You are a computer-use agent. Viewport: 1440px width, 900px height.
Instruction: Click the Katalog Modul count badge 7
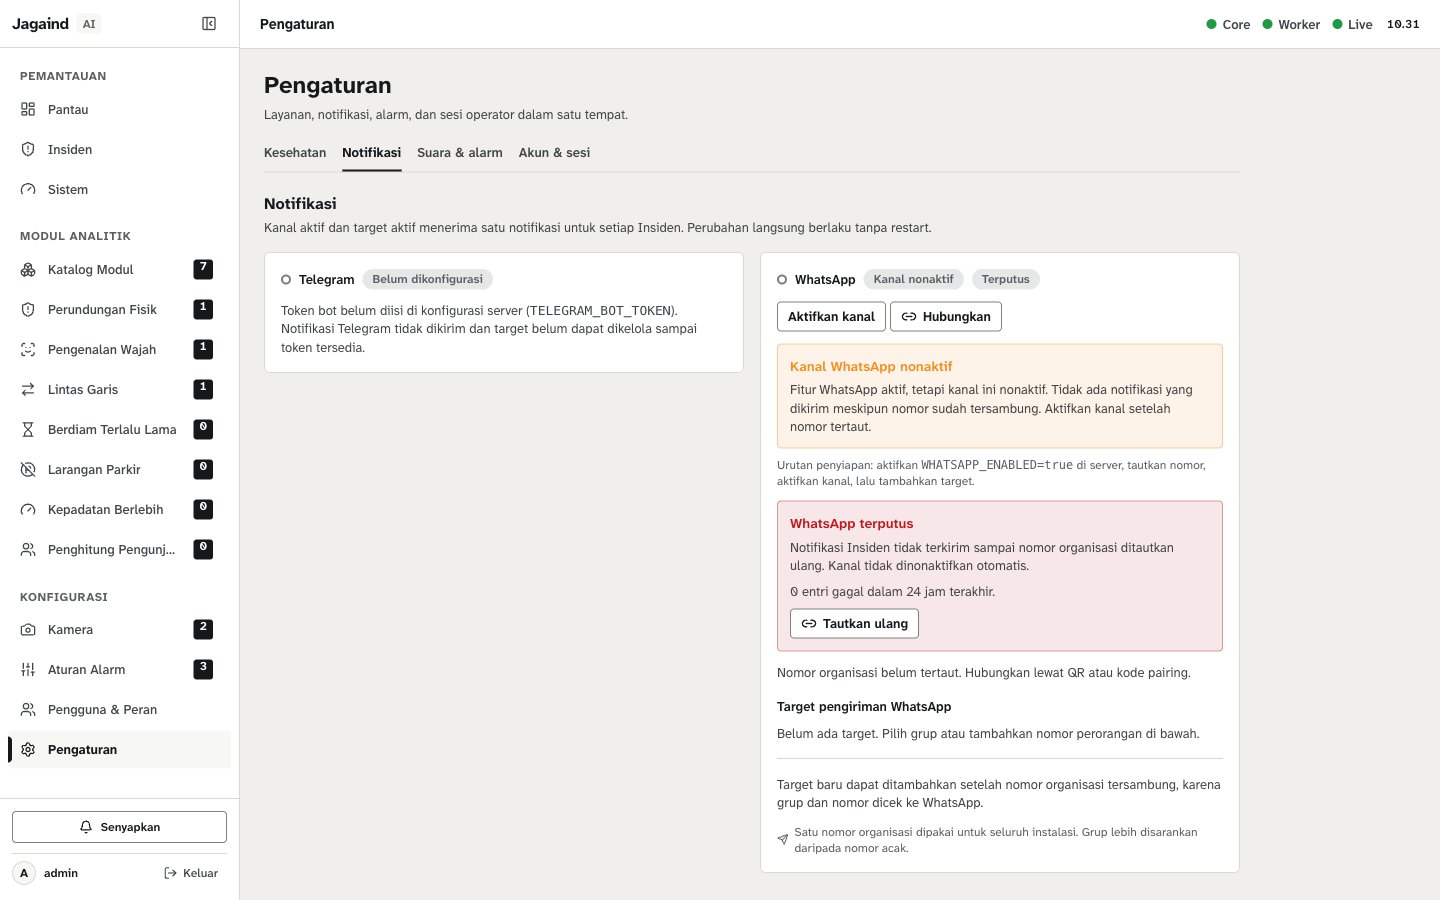pyautogui.click(x=203, y=269)
